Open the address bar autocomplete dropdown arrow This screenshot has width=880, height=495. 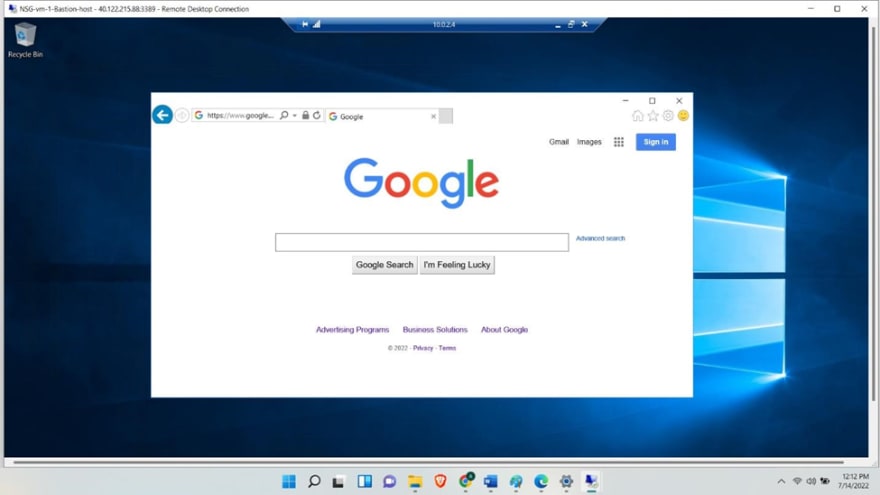(x=295, y=116)
